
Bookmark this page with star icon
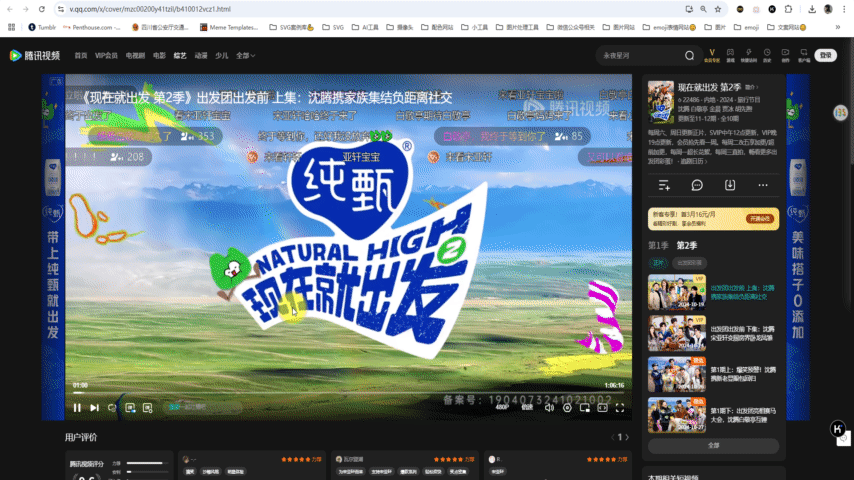(718, 9)
